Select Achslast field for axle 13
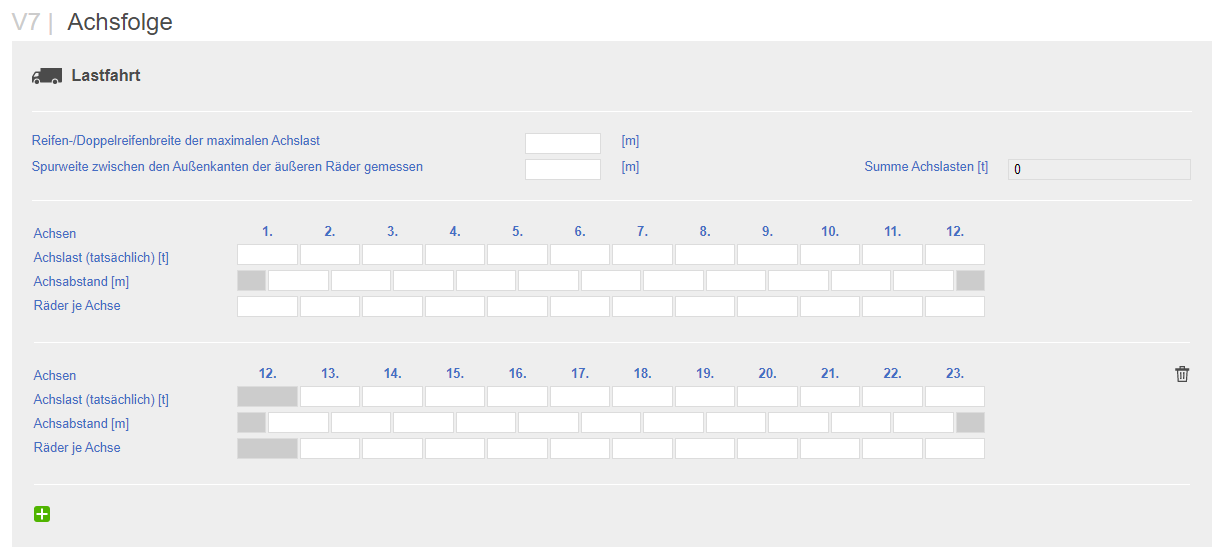1222x557 pixels. (330, 397)
